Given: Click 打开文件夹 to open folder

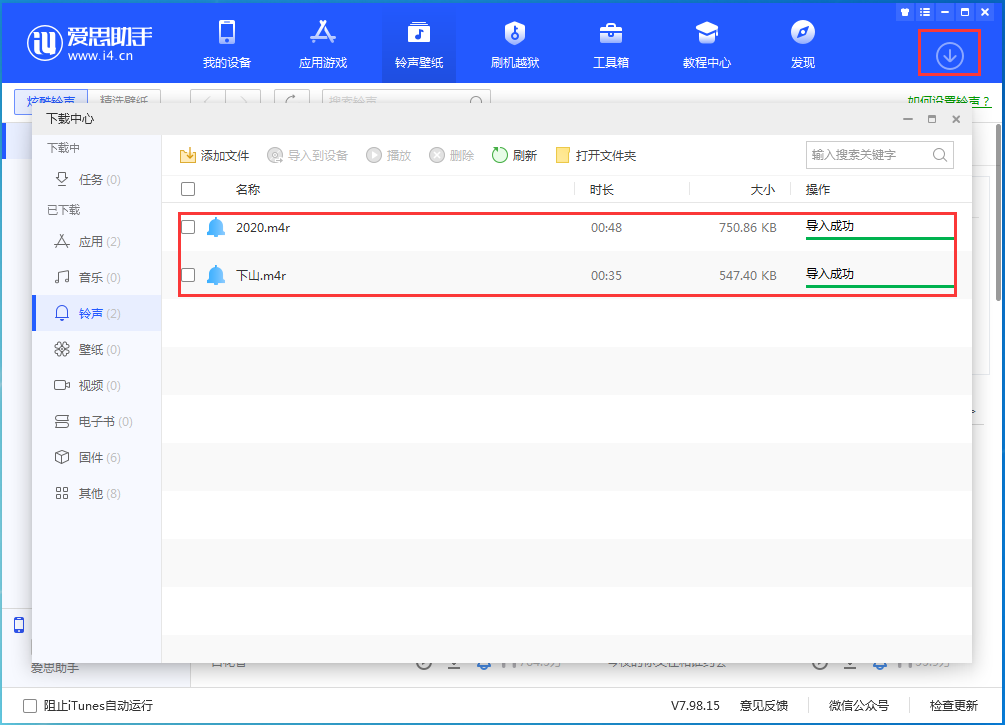Looking at the screenshot, I should pyautogui.click(x=595, y=155).
